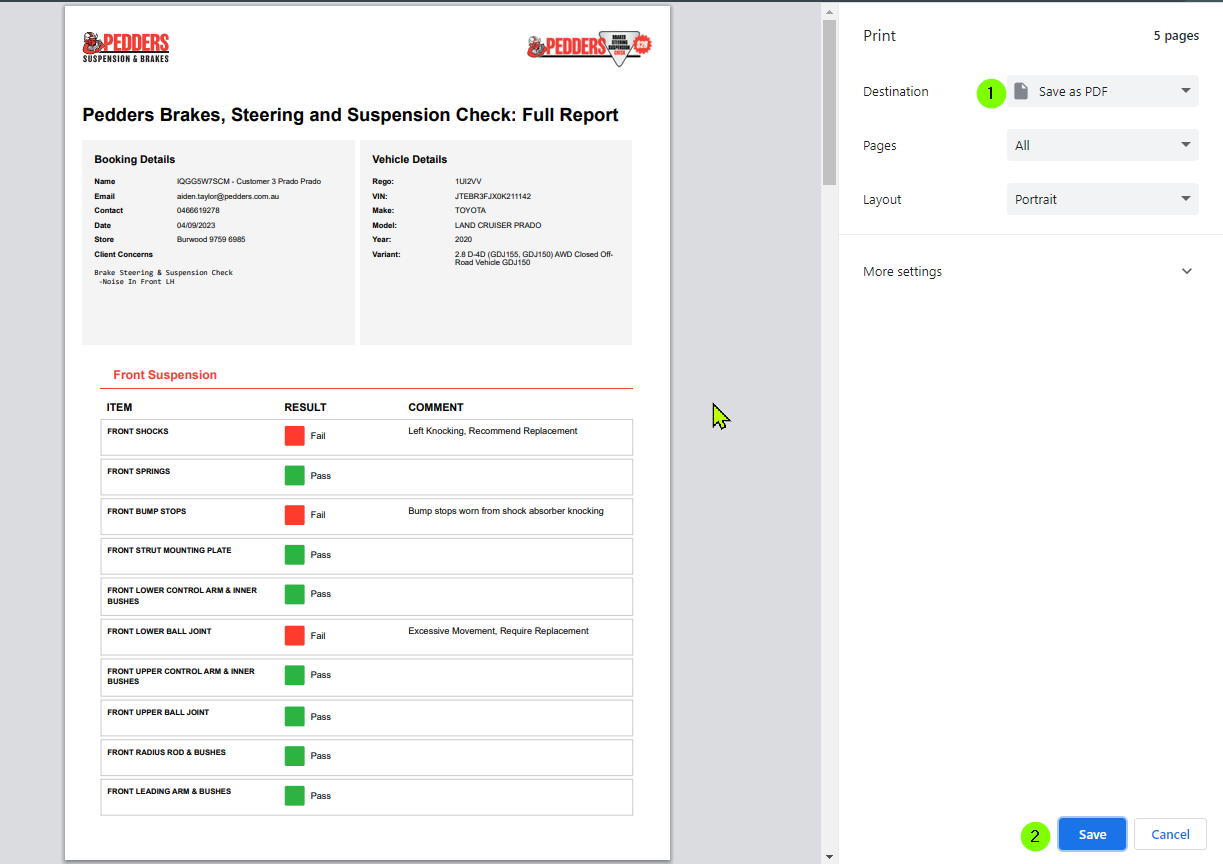Click the green swatch for Front Radius Rod & Bushes
Image resolution: width=1223 pixels, height=864 pixels.
click(x=294, y=756)
